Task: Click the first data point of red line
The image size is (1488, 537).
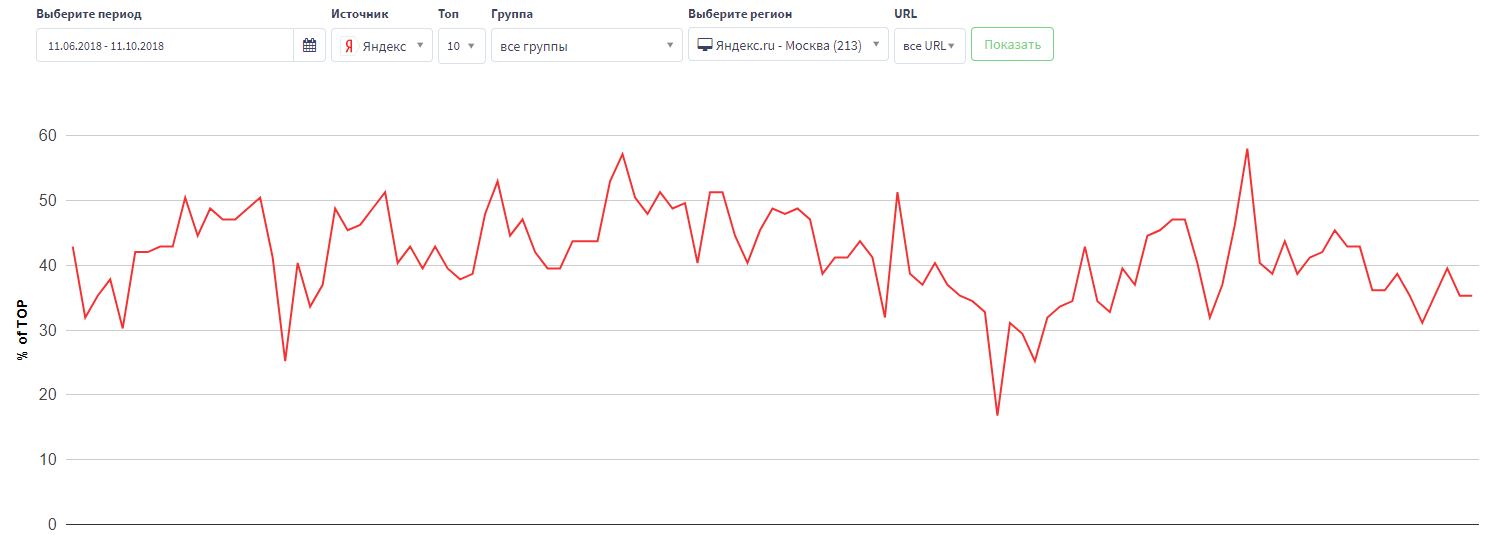Action: (73, 247)
